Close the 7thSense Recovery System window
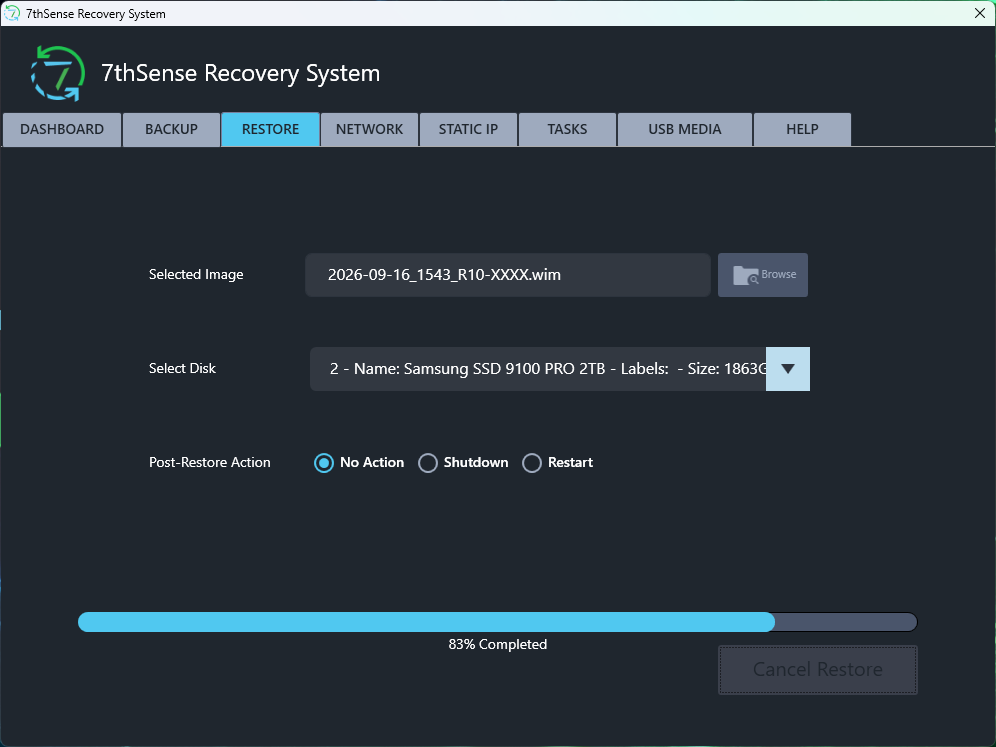 point(979,13)
